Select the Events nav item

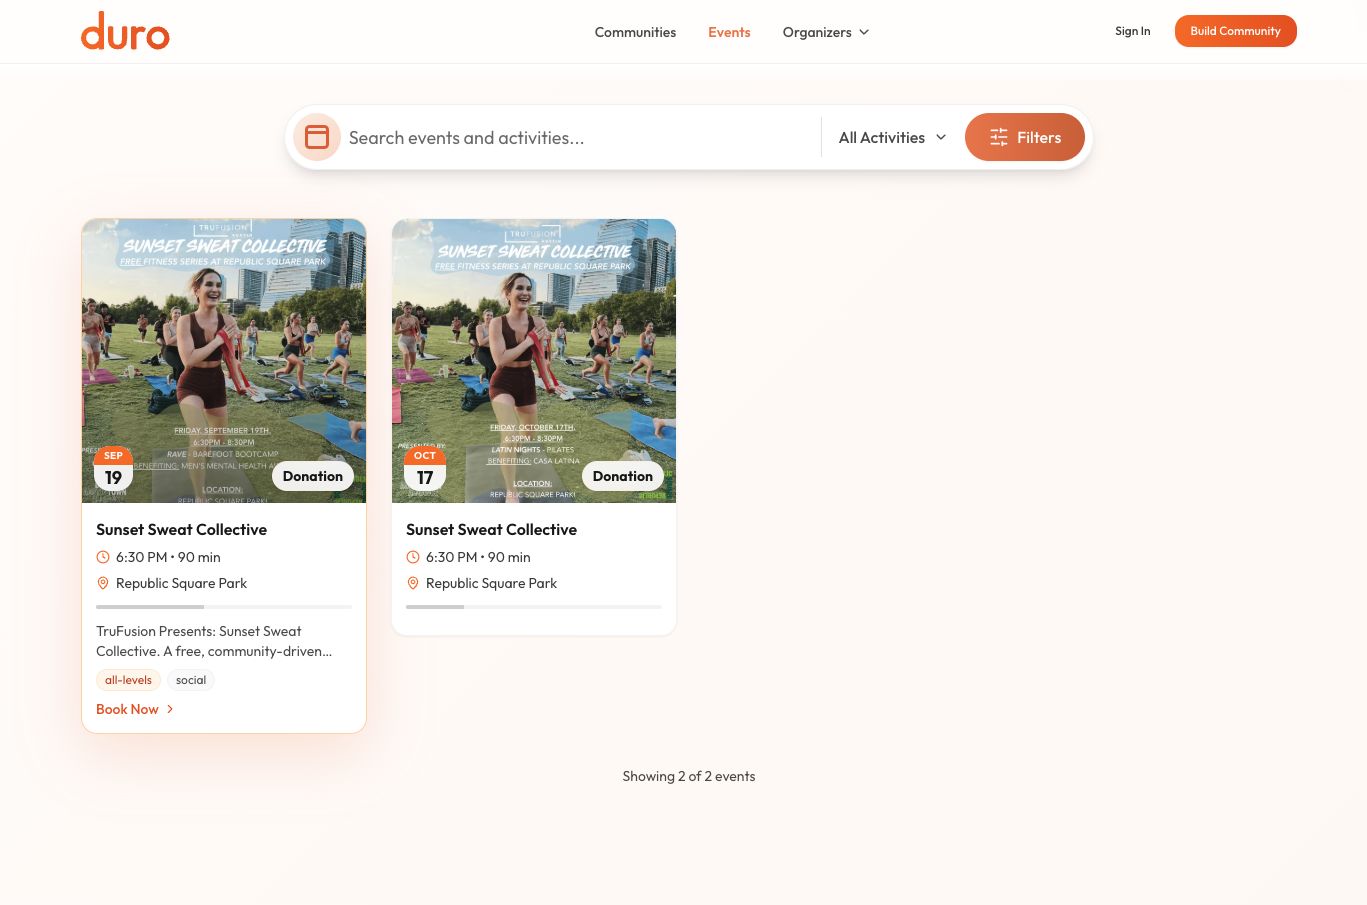tap(729, 32)
